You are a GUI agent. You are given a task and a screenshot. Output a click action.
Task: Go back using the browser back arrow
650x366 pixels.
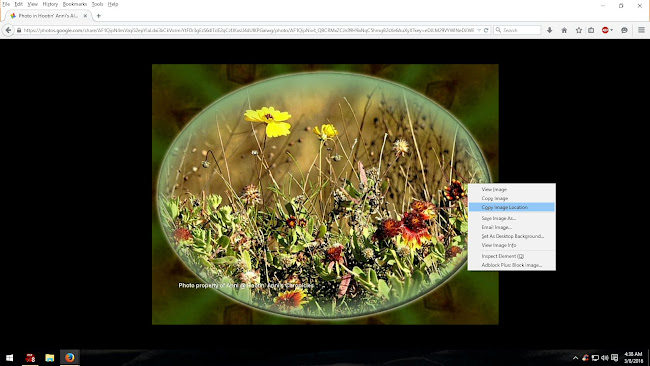[x=8, y=30]
